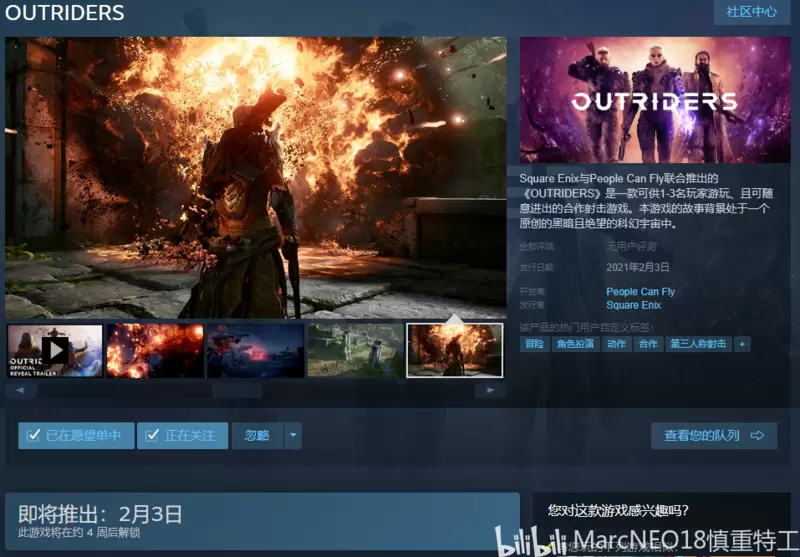Click the 您对这款游戏感兴趣吗? text
800x557 pixels.
(618, 510)
